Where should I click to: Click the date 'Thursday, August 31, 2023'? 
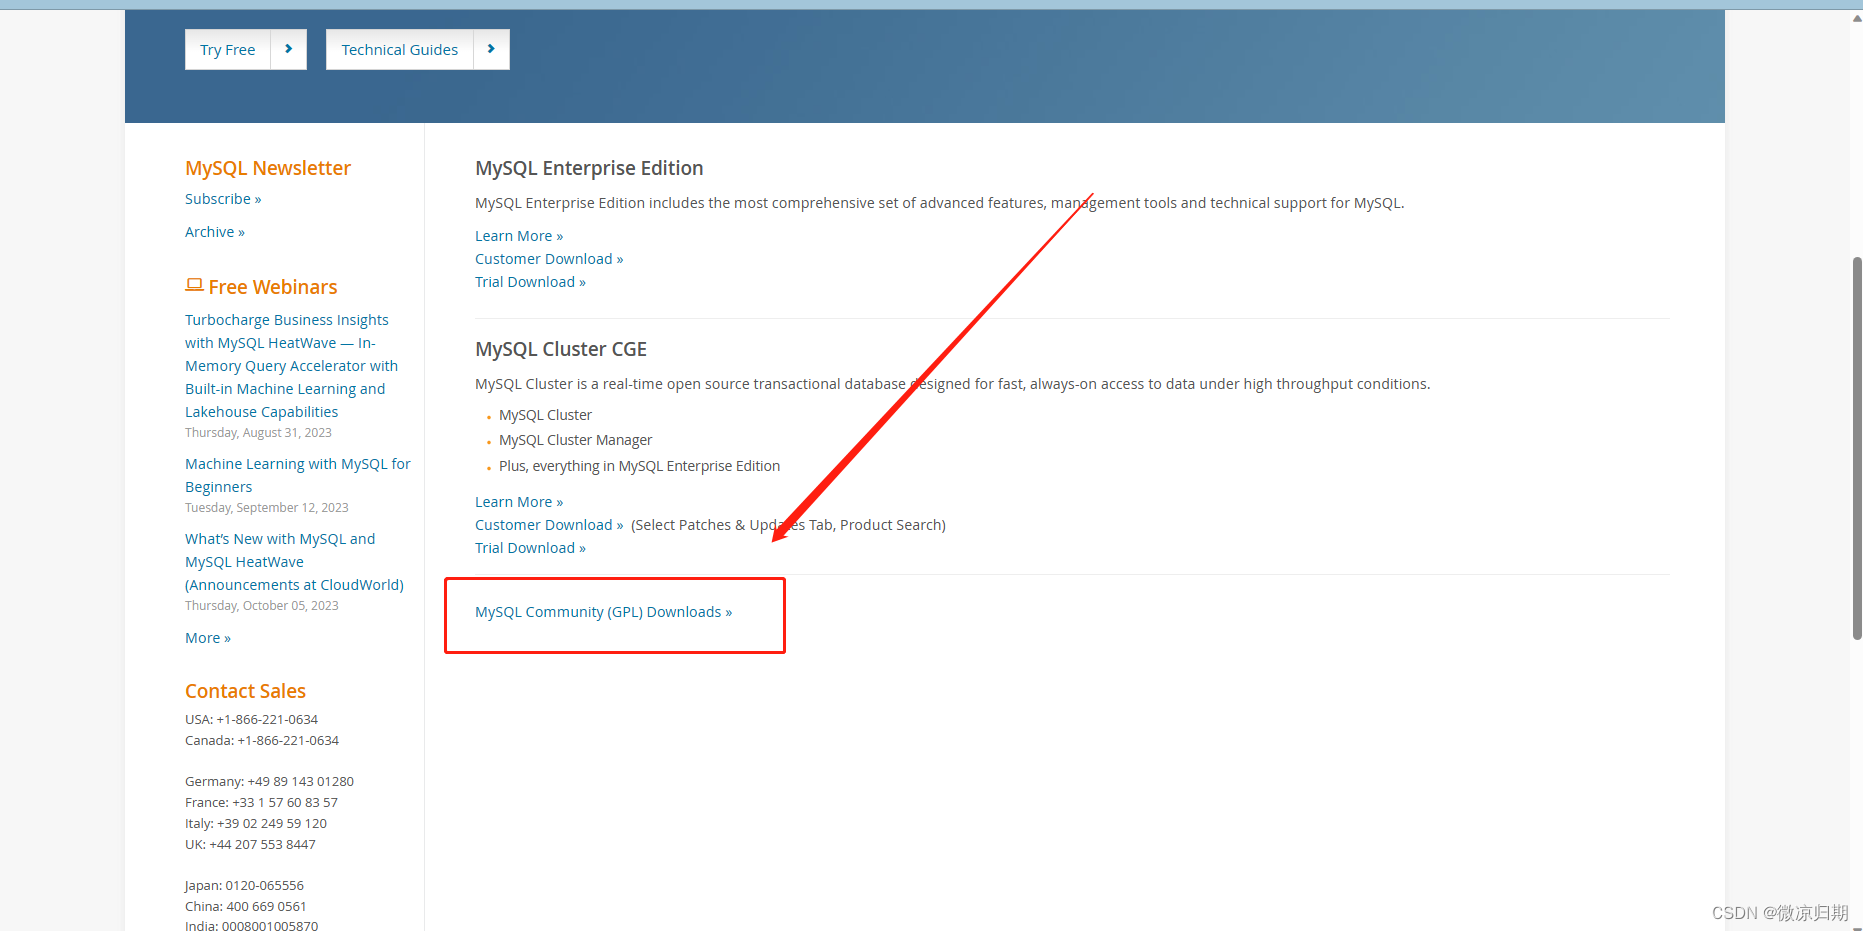258,433
